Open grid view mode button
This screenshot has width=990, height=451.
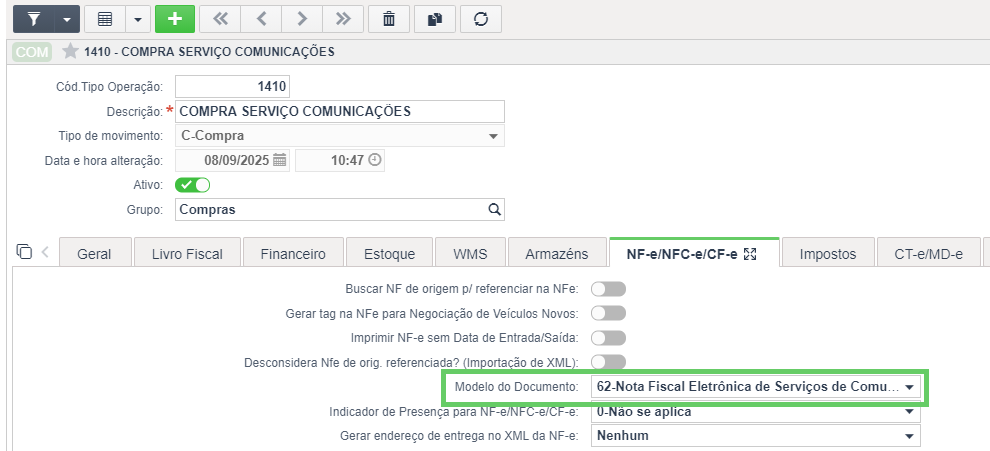[x=105, y=19]
